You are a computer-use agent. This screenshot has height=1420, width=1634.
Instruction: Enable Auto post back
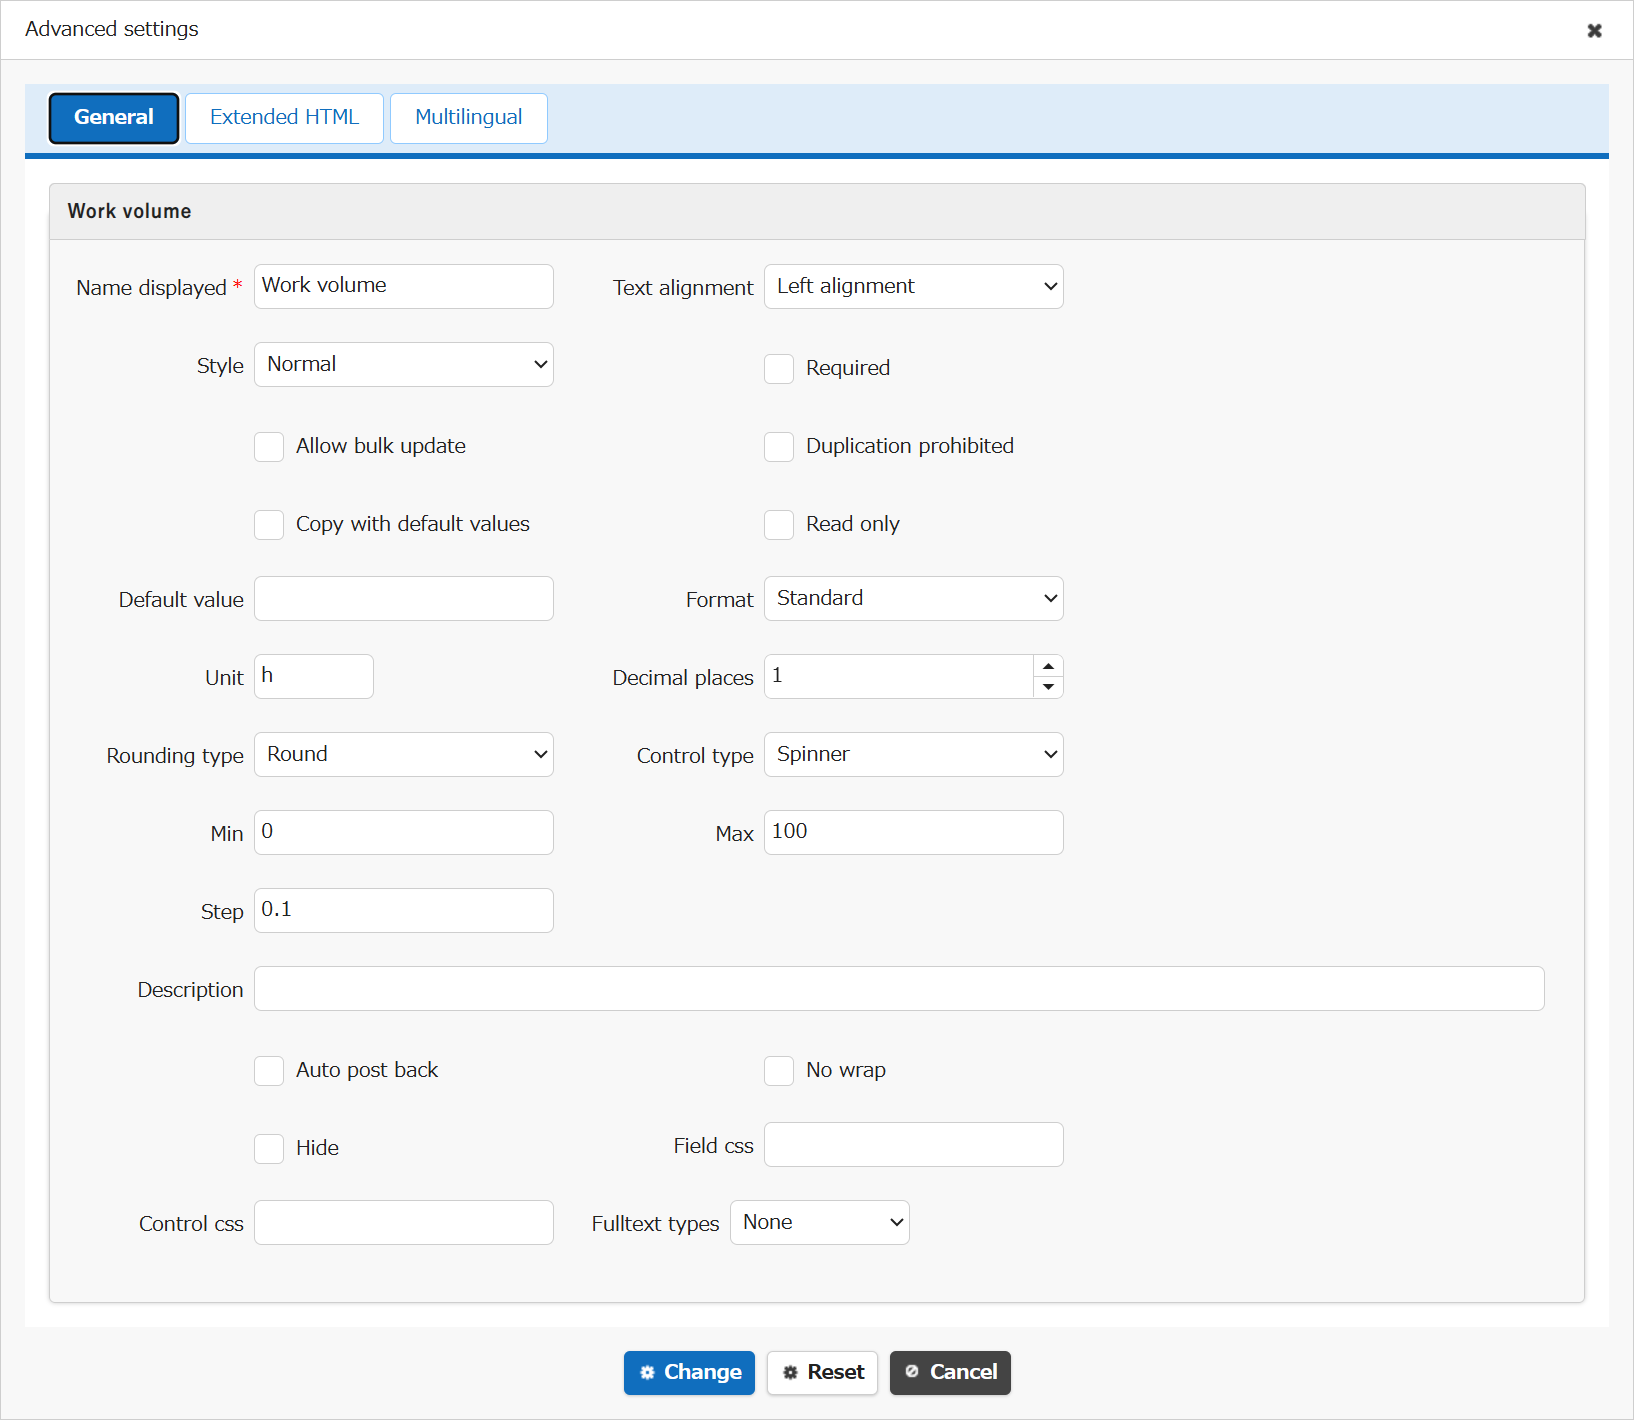click(x=269, y=1070)
